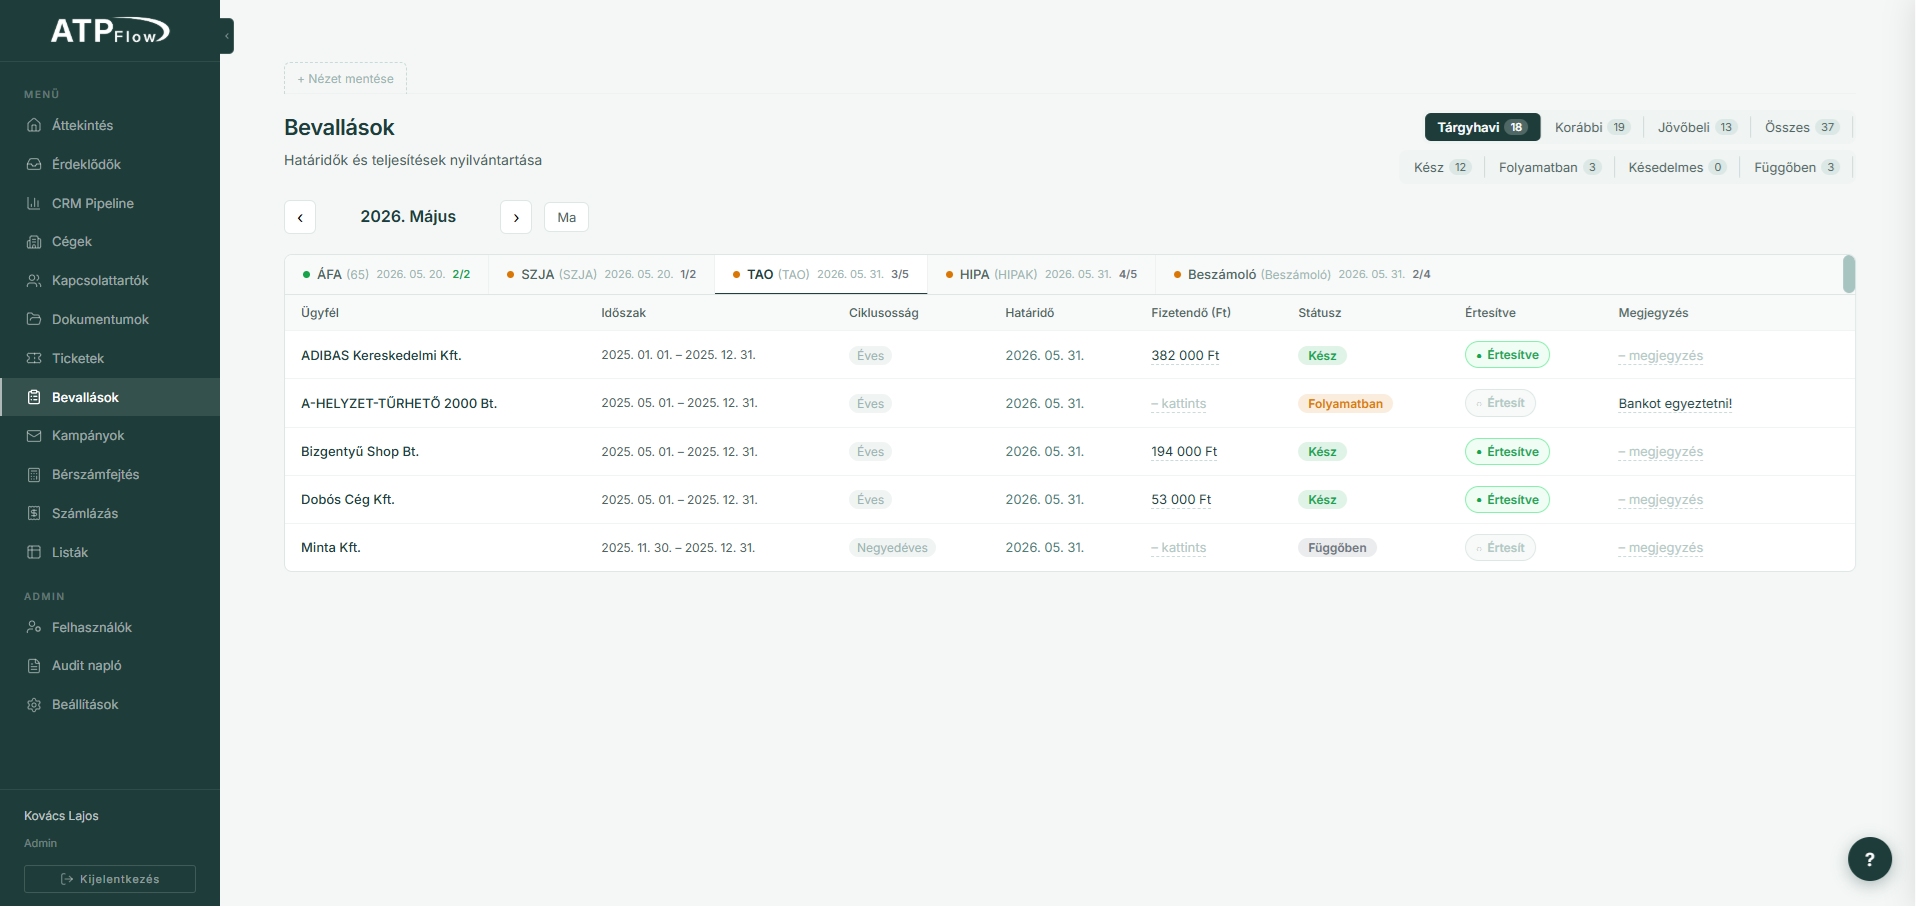Open the Beállítások gear icon

pos(34,705)
